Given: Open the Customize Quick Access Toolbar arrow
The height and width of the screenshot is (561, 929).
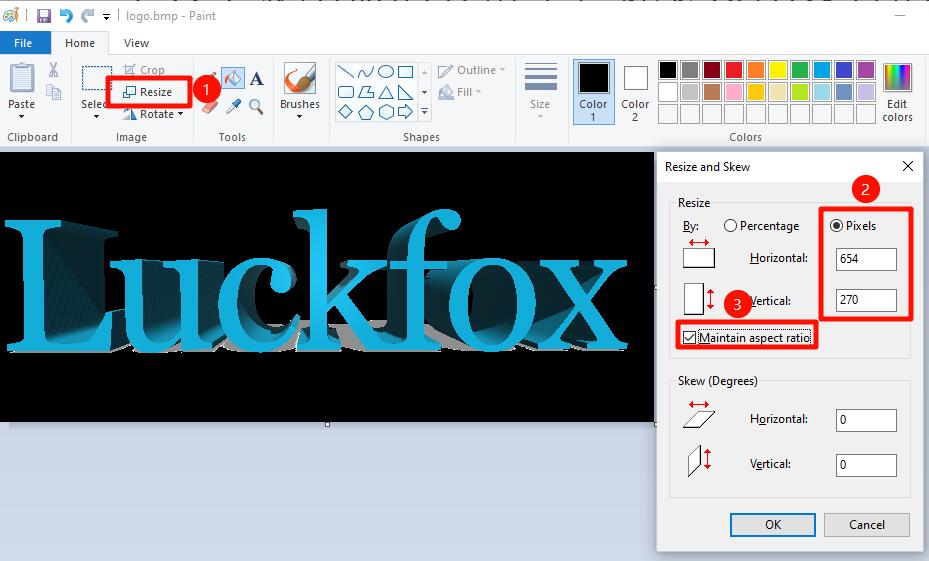Looking at the screenshot, I should (106, 17).
